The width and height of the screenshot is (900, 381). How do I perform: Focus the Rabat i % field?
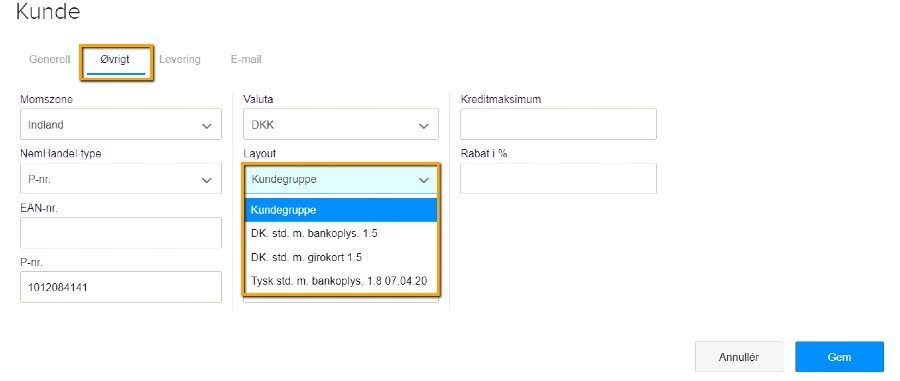[558, 178]
